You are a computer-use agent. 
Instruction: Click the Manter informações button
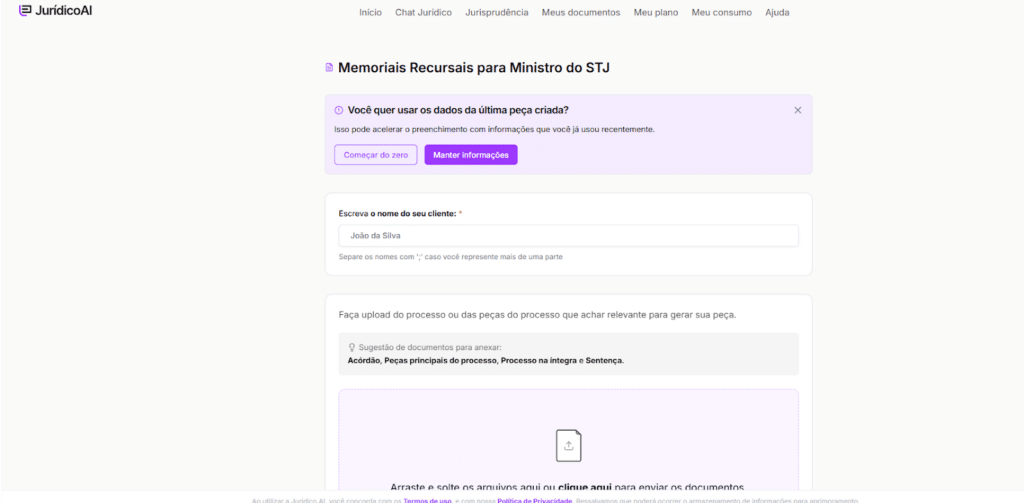point(471,155)
